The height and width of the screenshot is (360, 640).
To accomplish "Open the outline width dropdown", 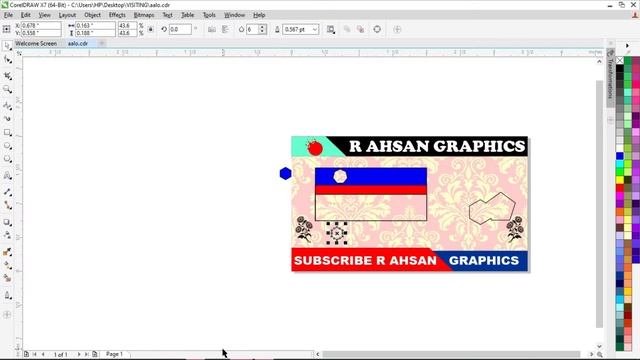I will coord(315,29).
